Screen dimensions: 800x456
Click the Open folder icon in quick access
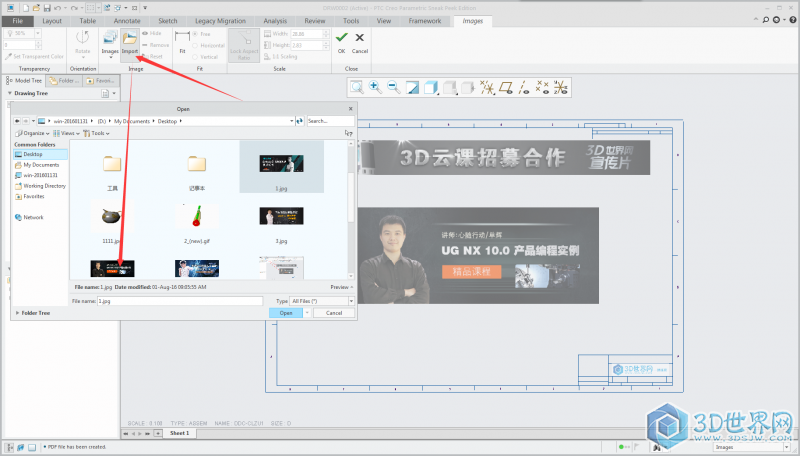coord(36,8)
